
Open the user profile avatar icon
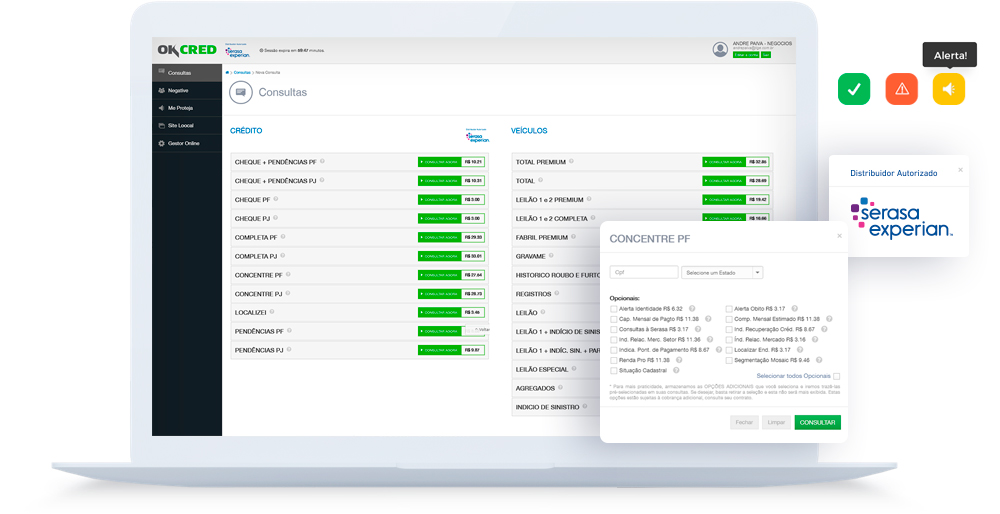click(720, 49)
